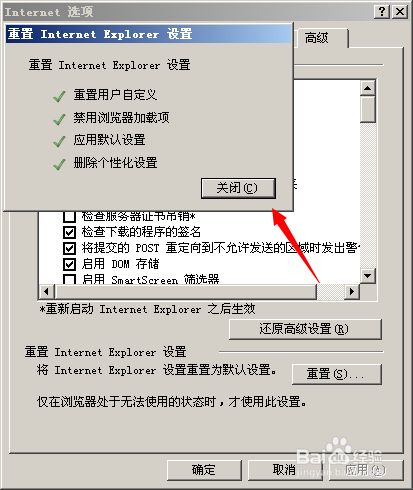
Task: Uncheck 检查下载的程序的签名 checkbox
Action: 69,232
